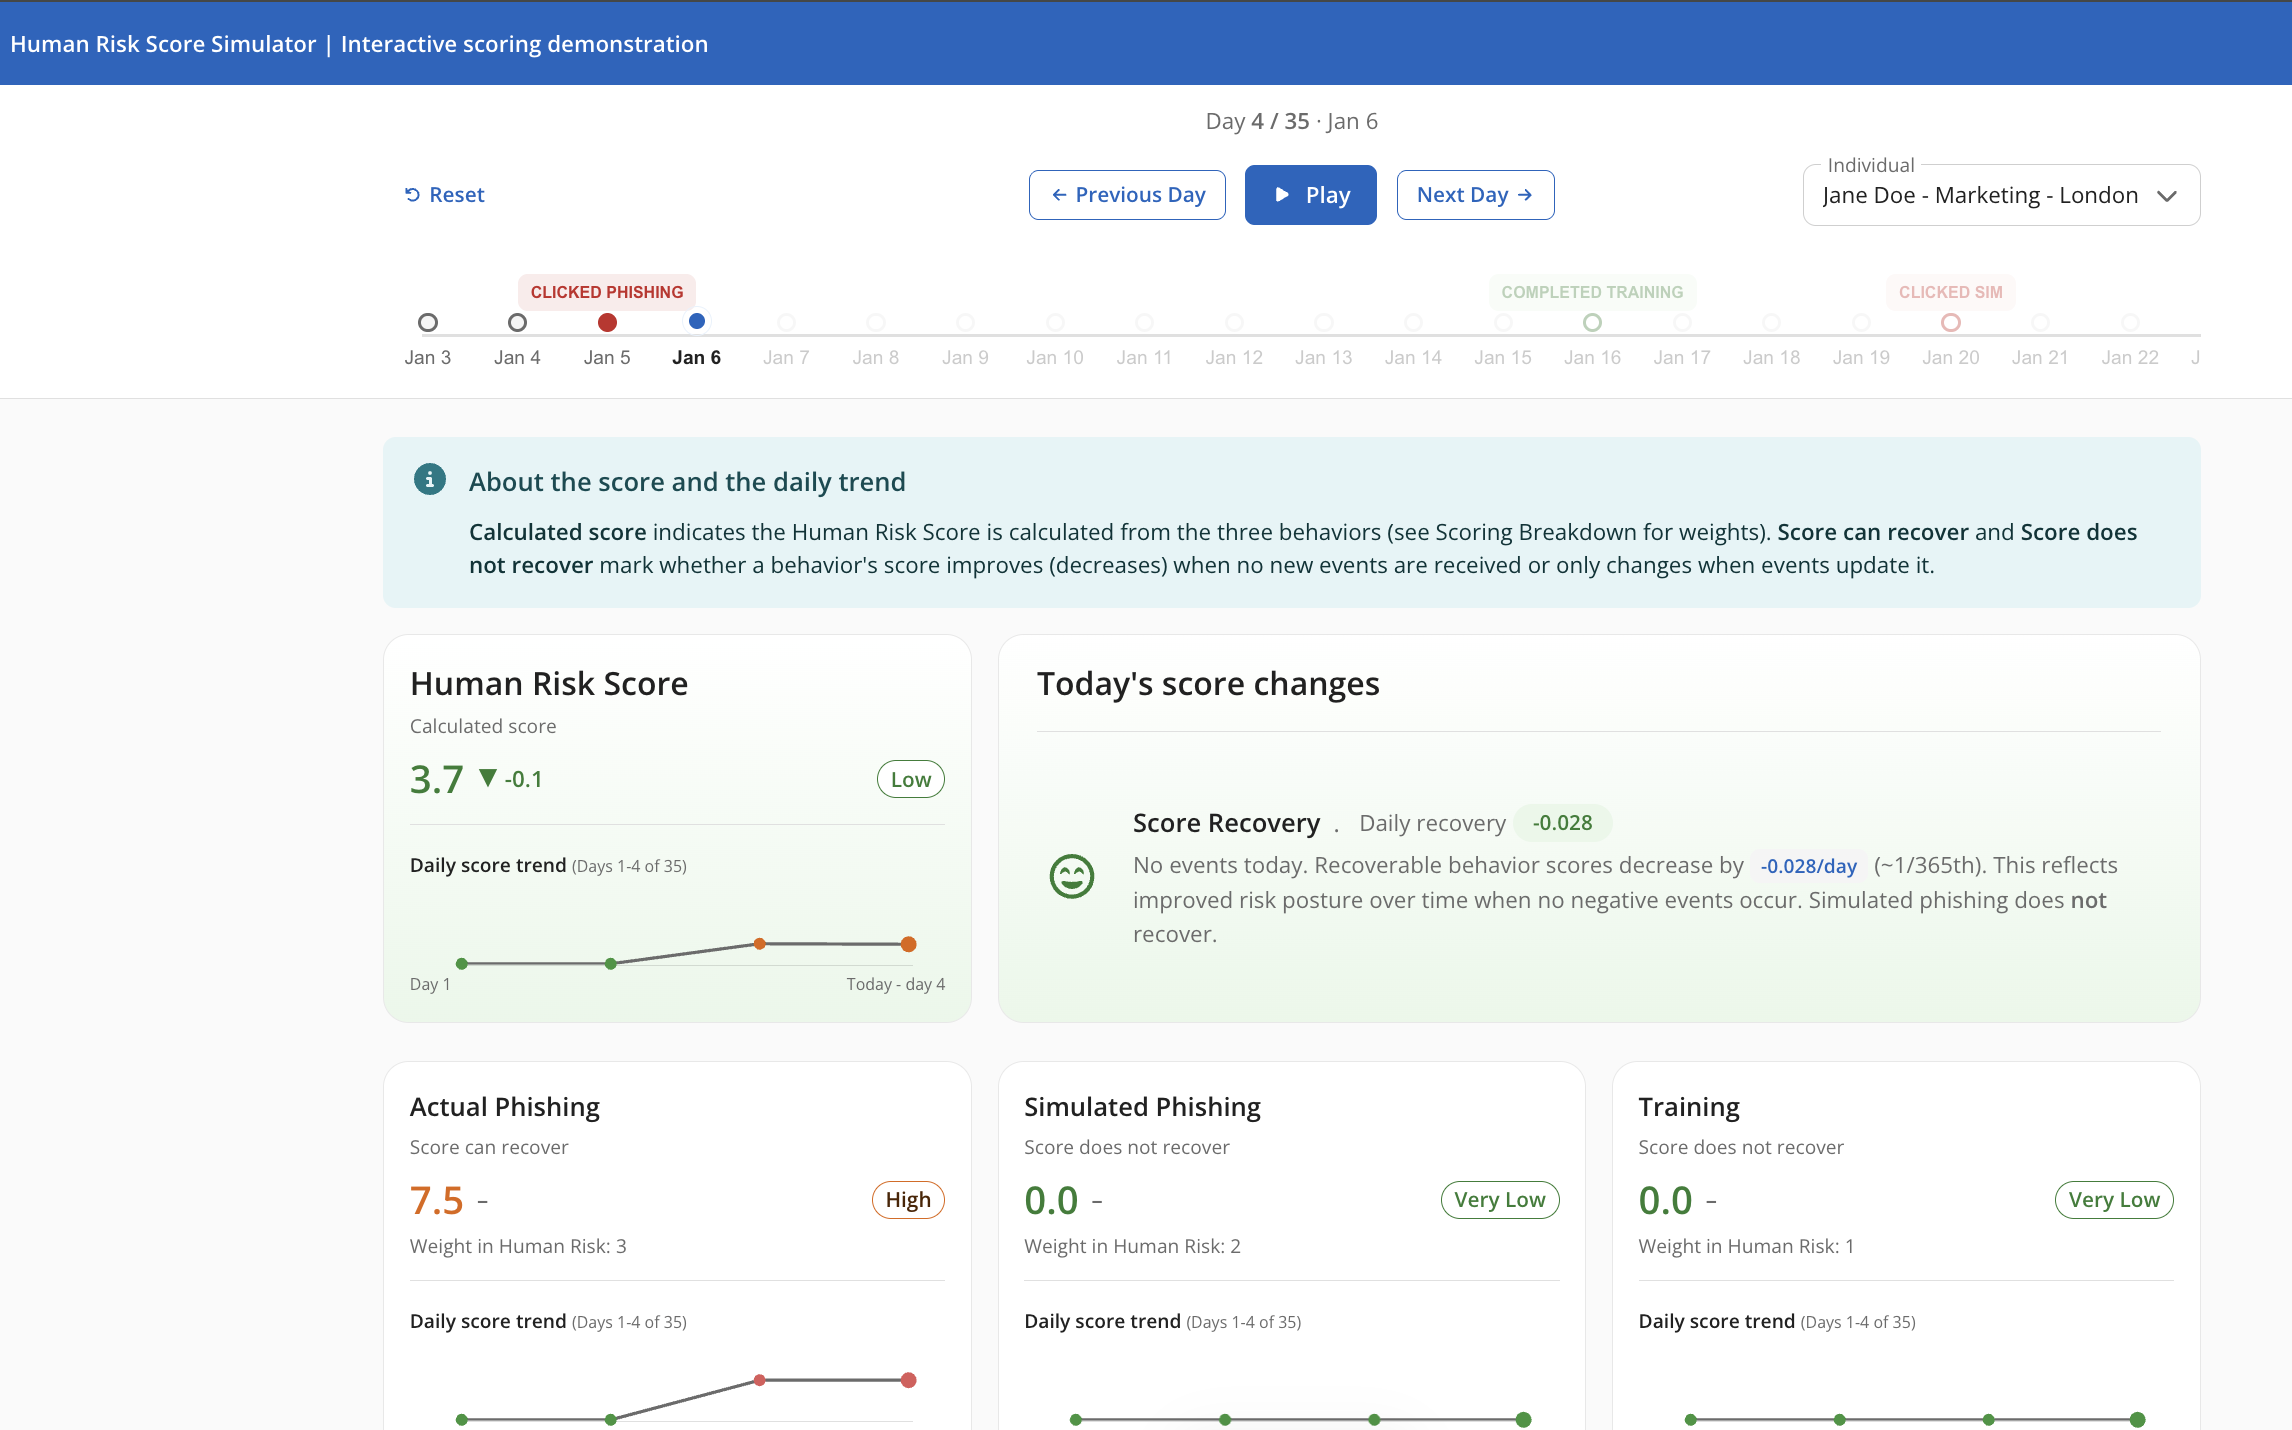Click the CLICKED PHISHING event label

(607, 292)
